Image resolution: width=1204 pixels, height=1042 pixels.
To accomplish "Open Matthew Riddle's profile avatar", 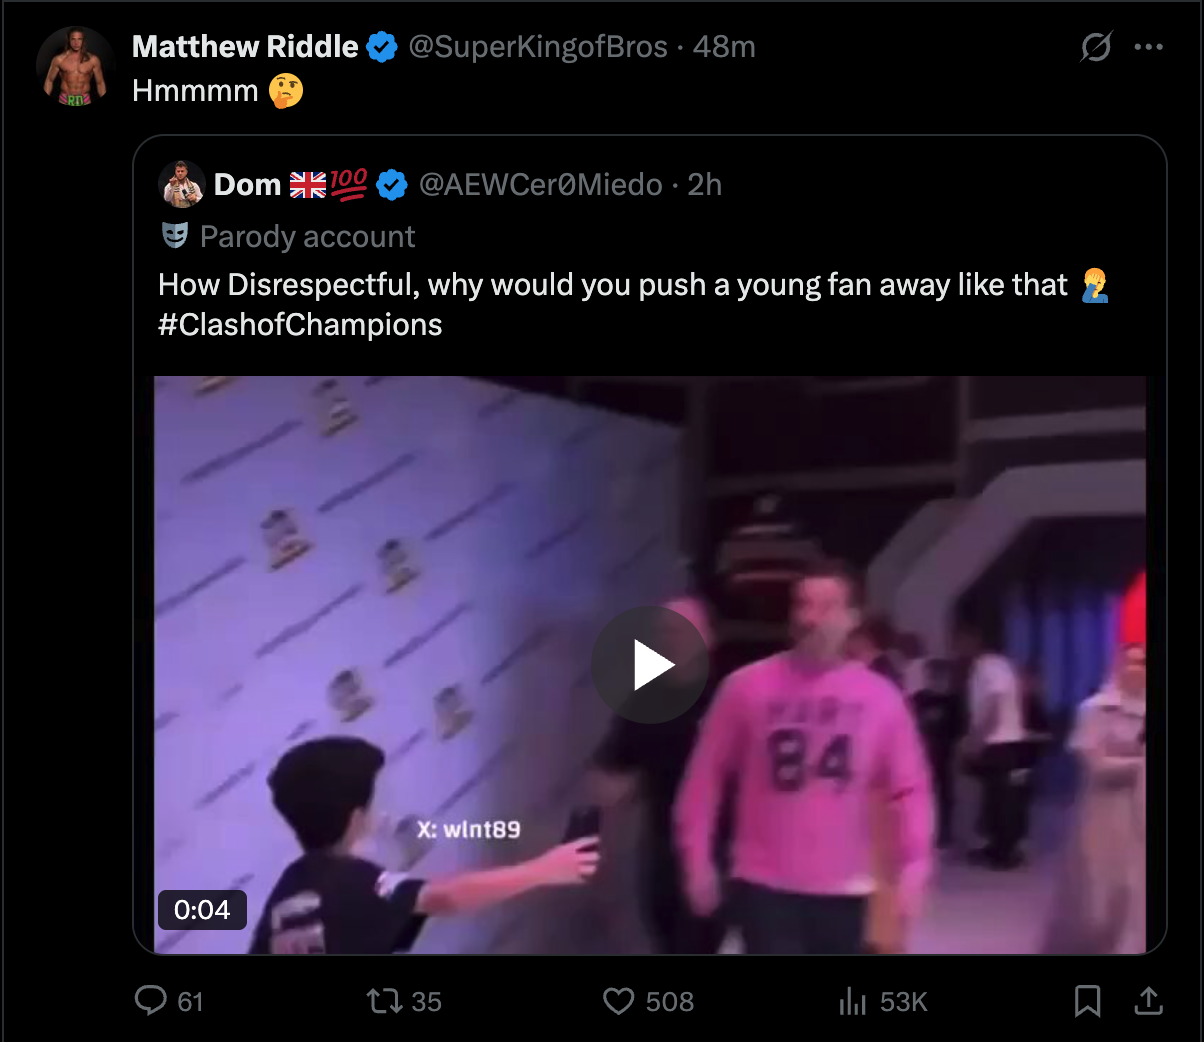I will 75,66.
